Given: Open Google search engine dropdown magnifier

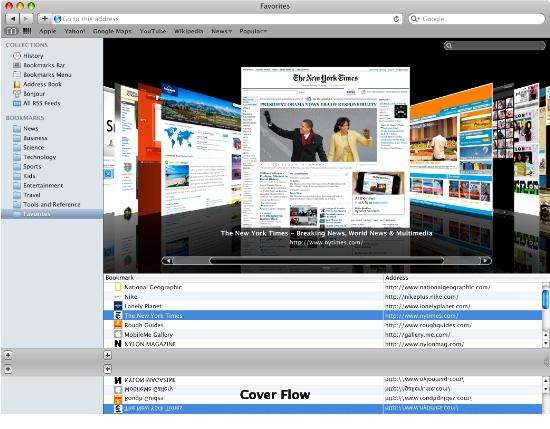Looking at the screenshot, I should point(415,19).
